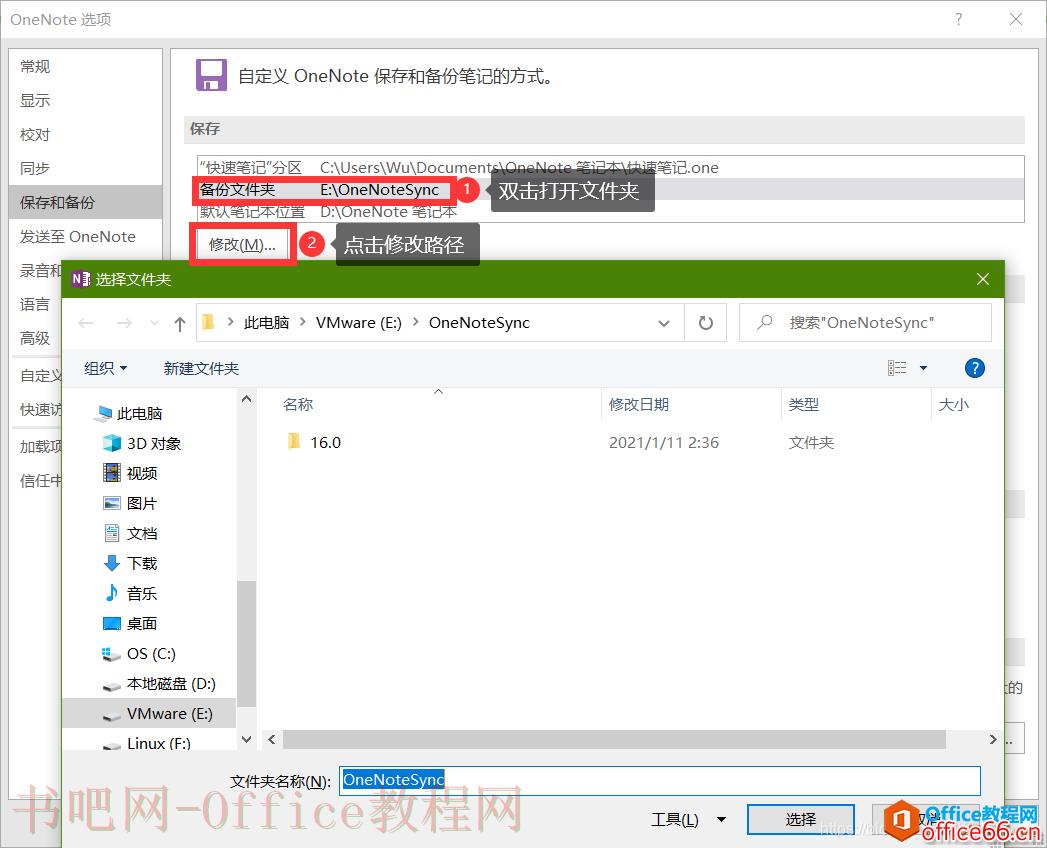The height and width of the screenshot is (848, 1047).
Task: Open the 校对 options category
Action: pos(85,134)
